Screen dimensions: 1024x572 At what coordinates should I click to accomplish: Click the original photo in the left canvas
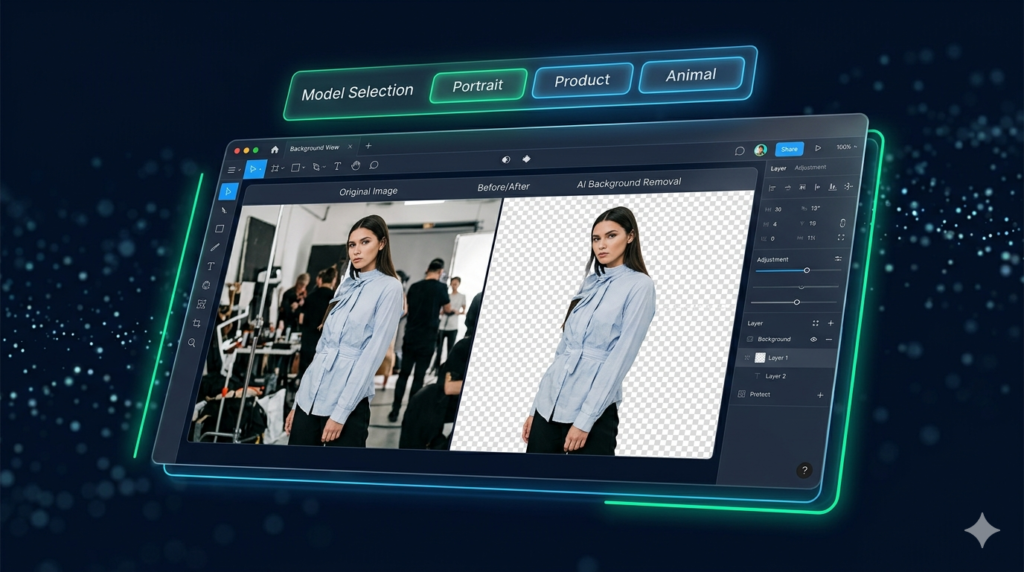(345, 325)
